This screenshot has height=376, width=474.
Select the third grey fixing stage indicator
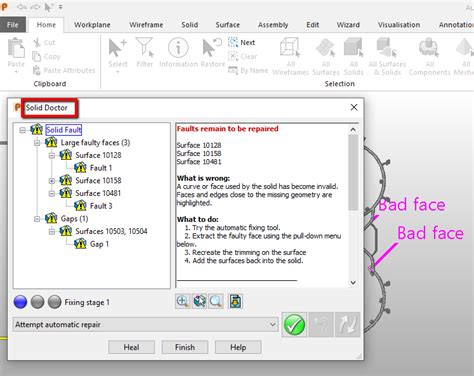(54, 302)
